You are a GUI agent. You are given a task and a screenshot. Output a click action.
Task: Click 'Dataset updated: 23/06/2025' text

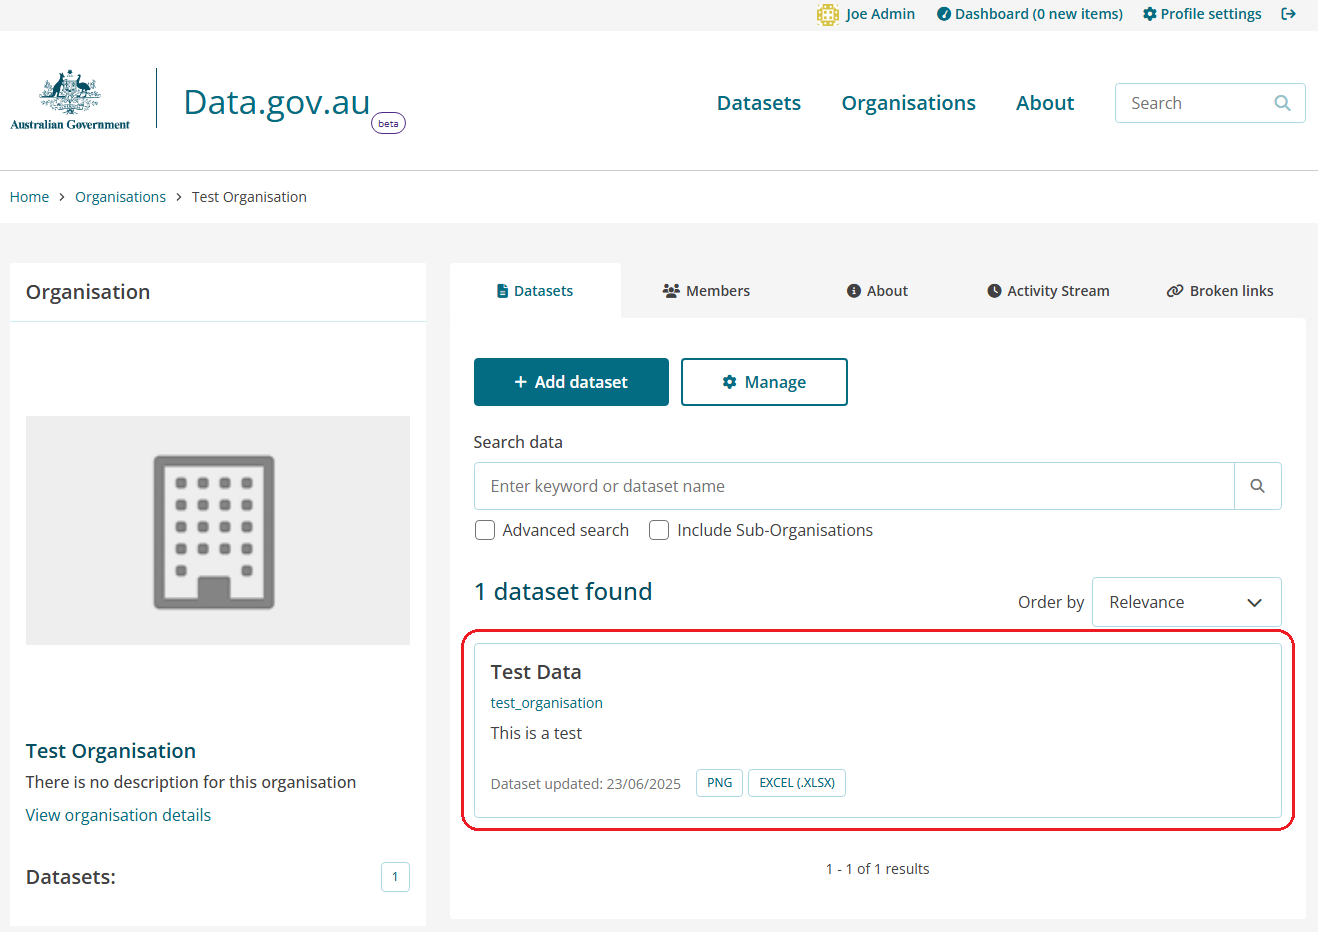click(586, 784)
